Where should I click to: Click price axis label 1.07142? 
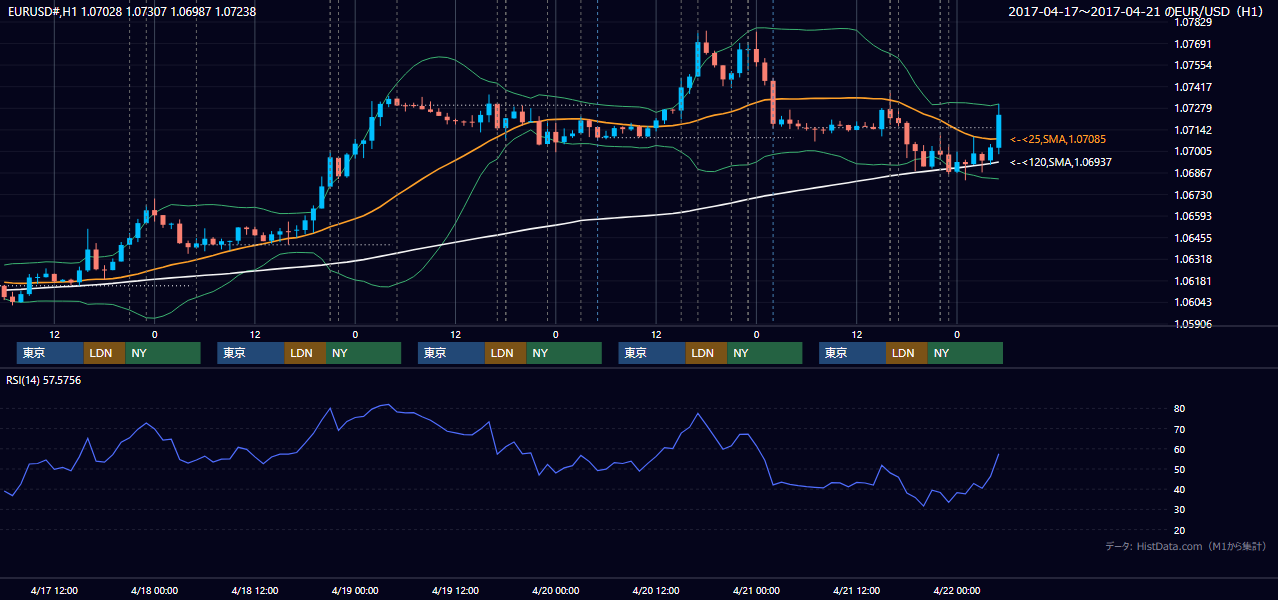[1192, 130]
